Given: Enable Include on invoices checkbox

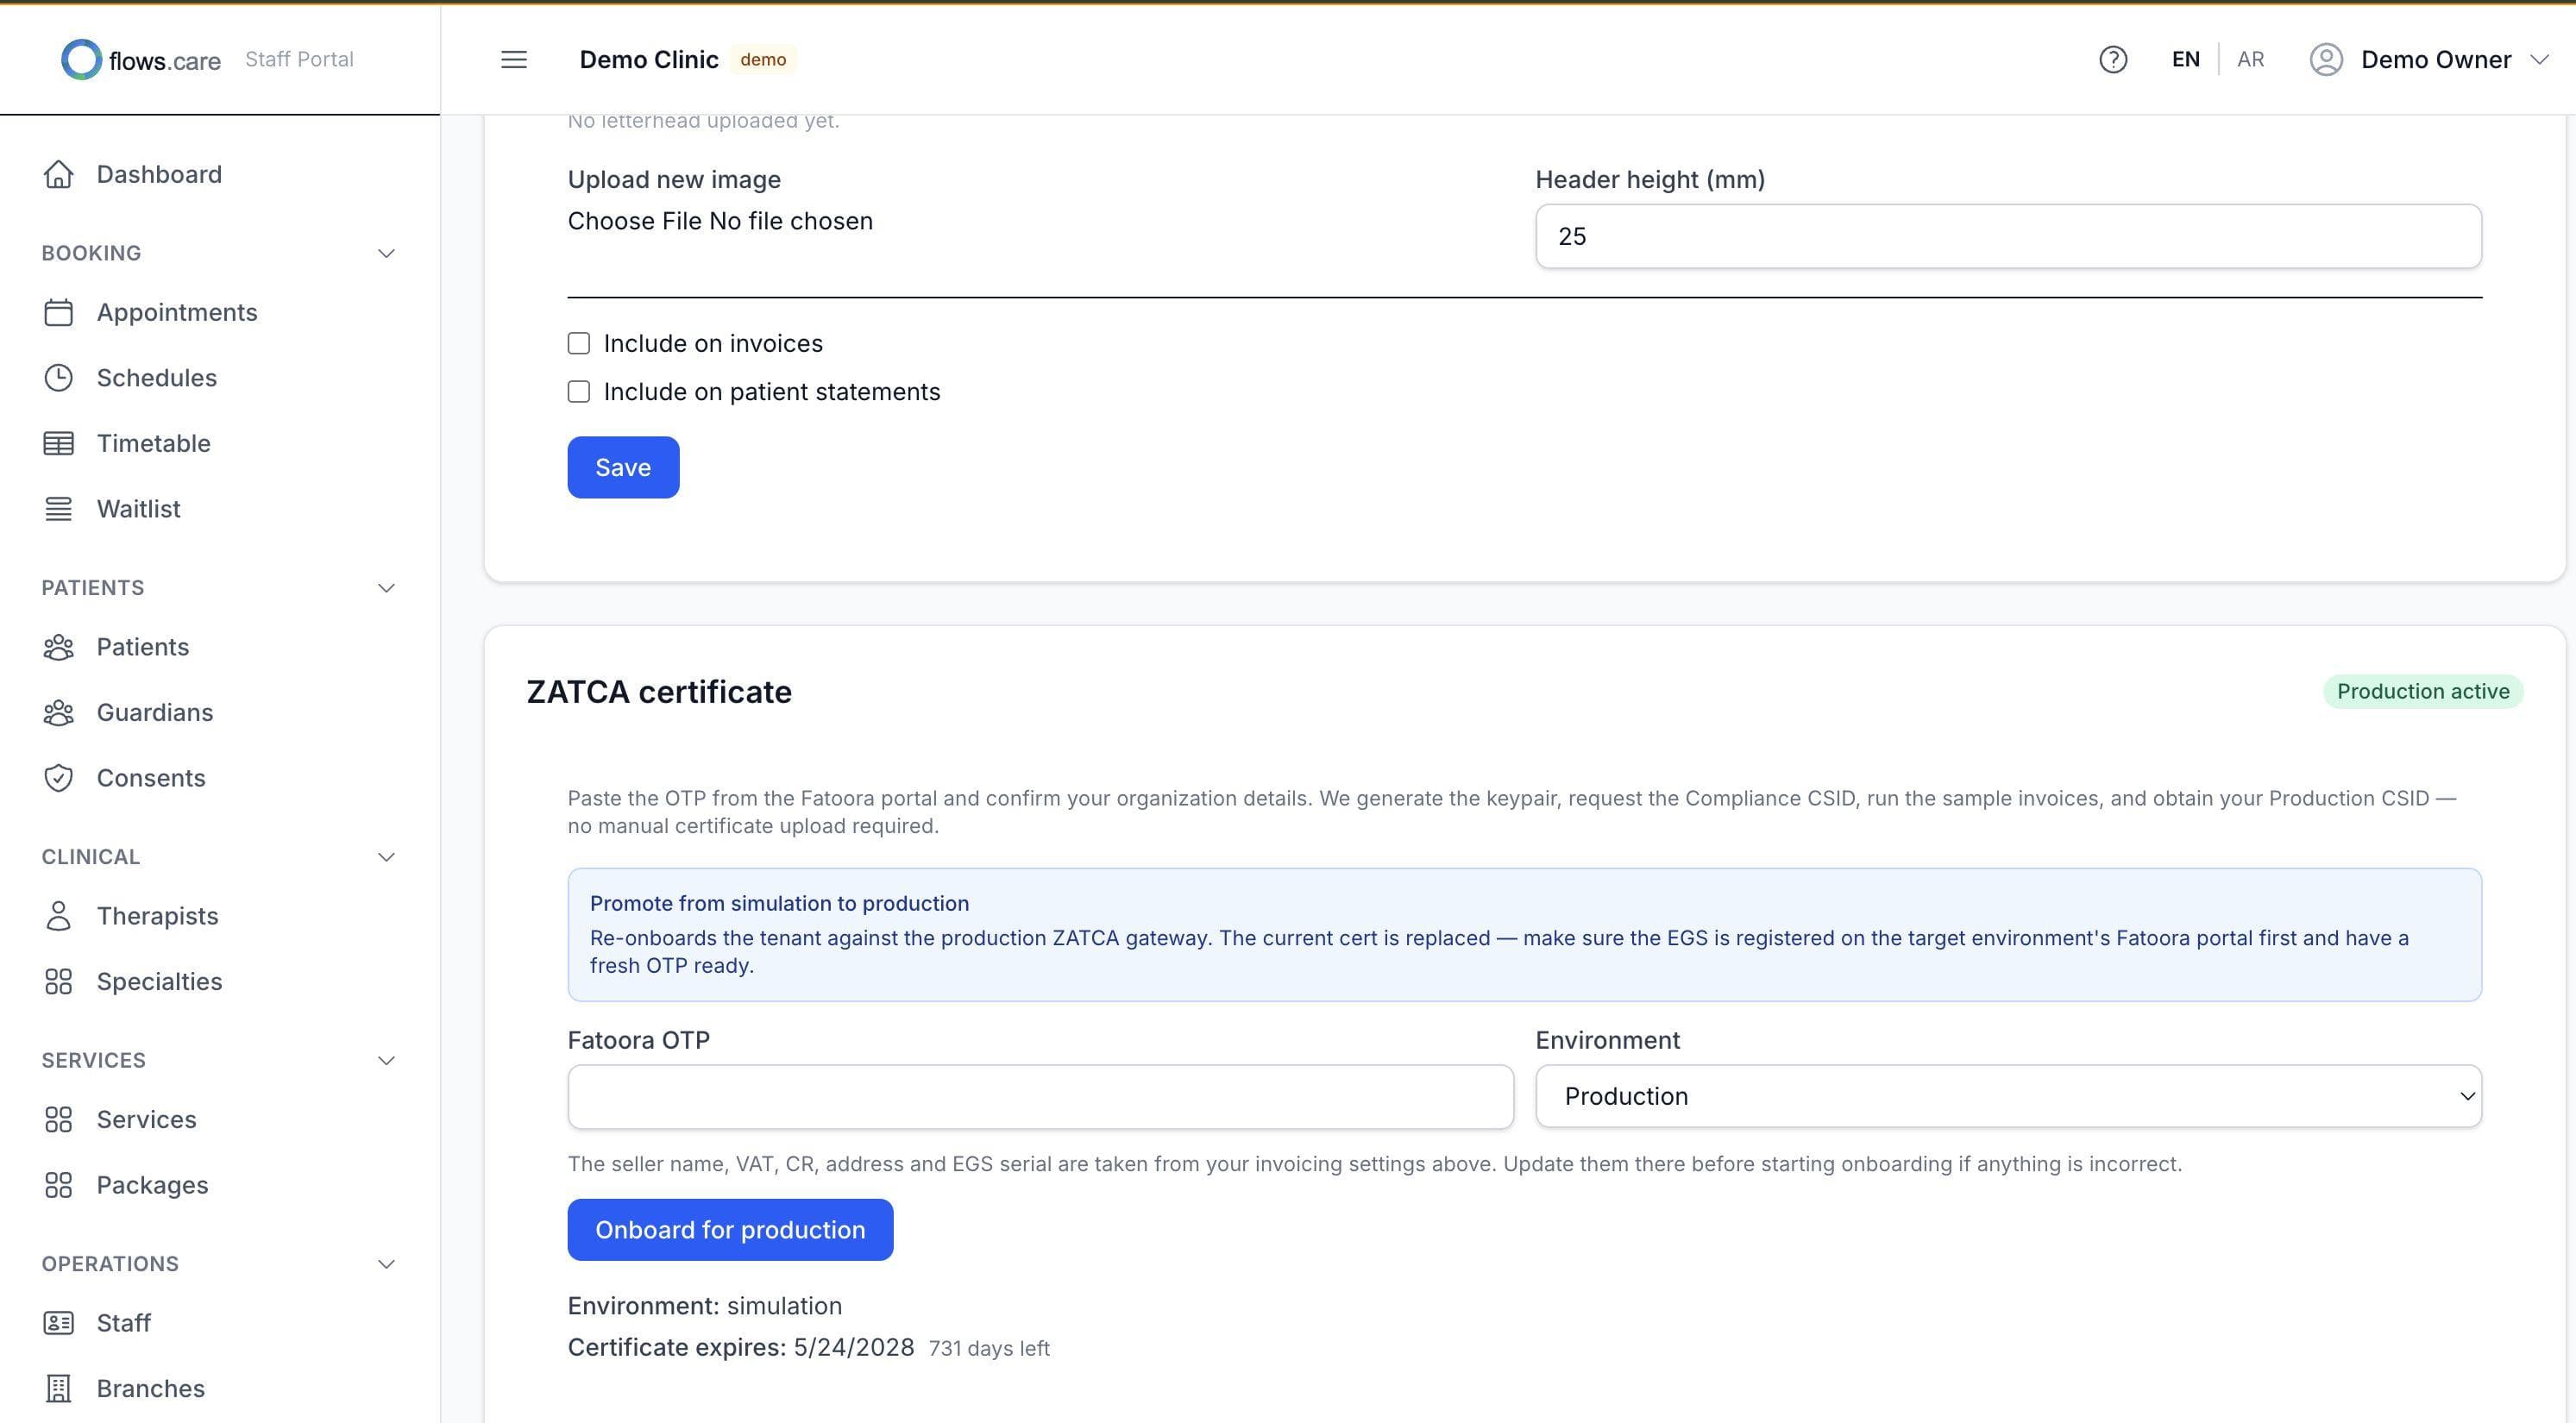Looking at the screenshot, I should click(579, 344).
